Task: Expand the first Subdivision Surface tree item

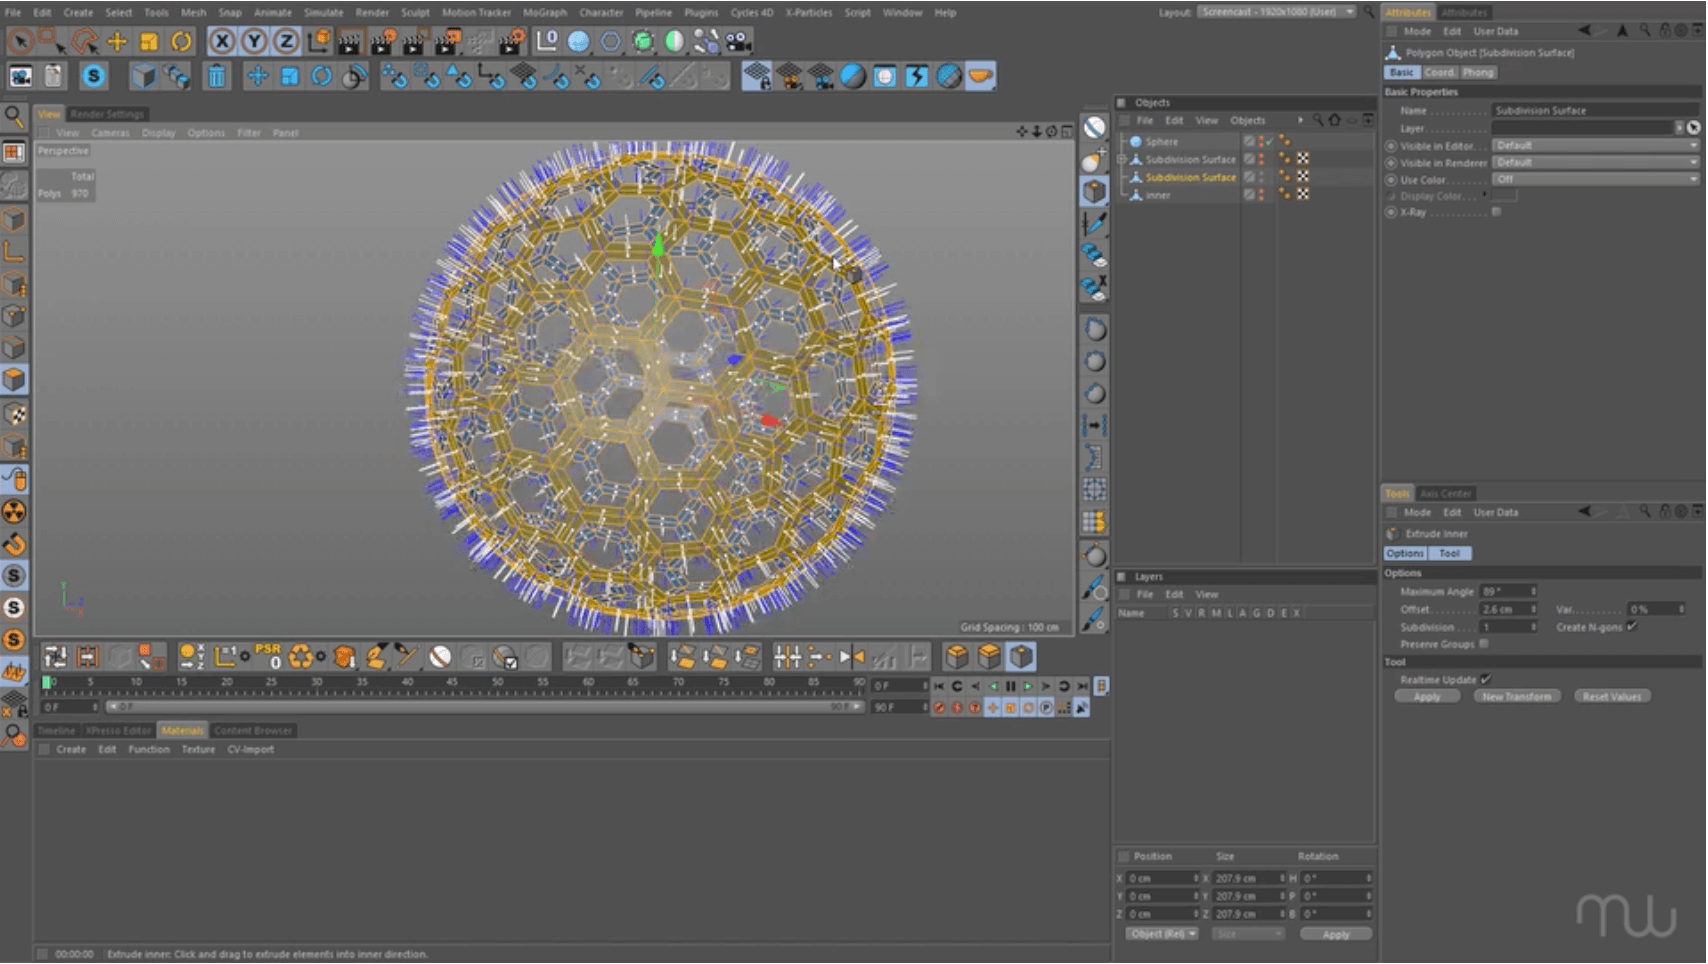Action: (1122, 159)
